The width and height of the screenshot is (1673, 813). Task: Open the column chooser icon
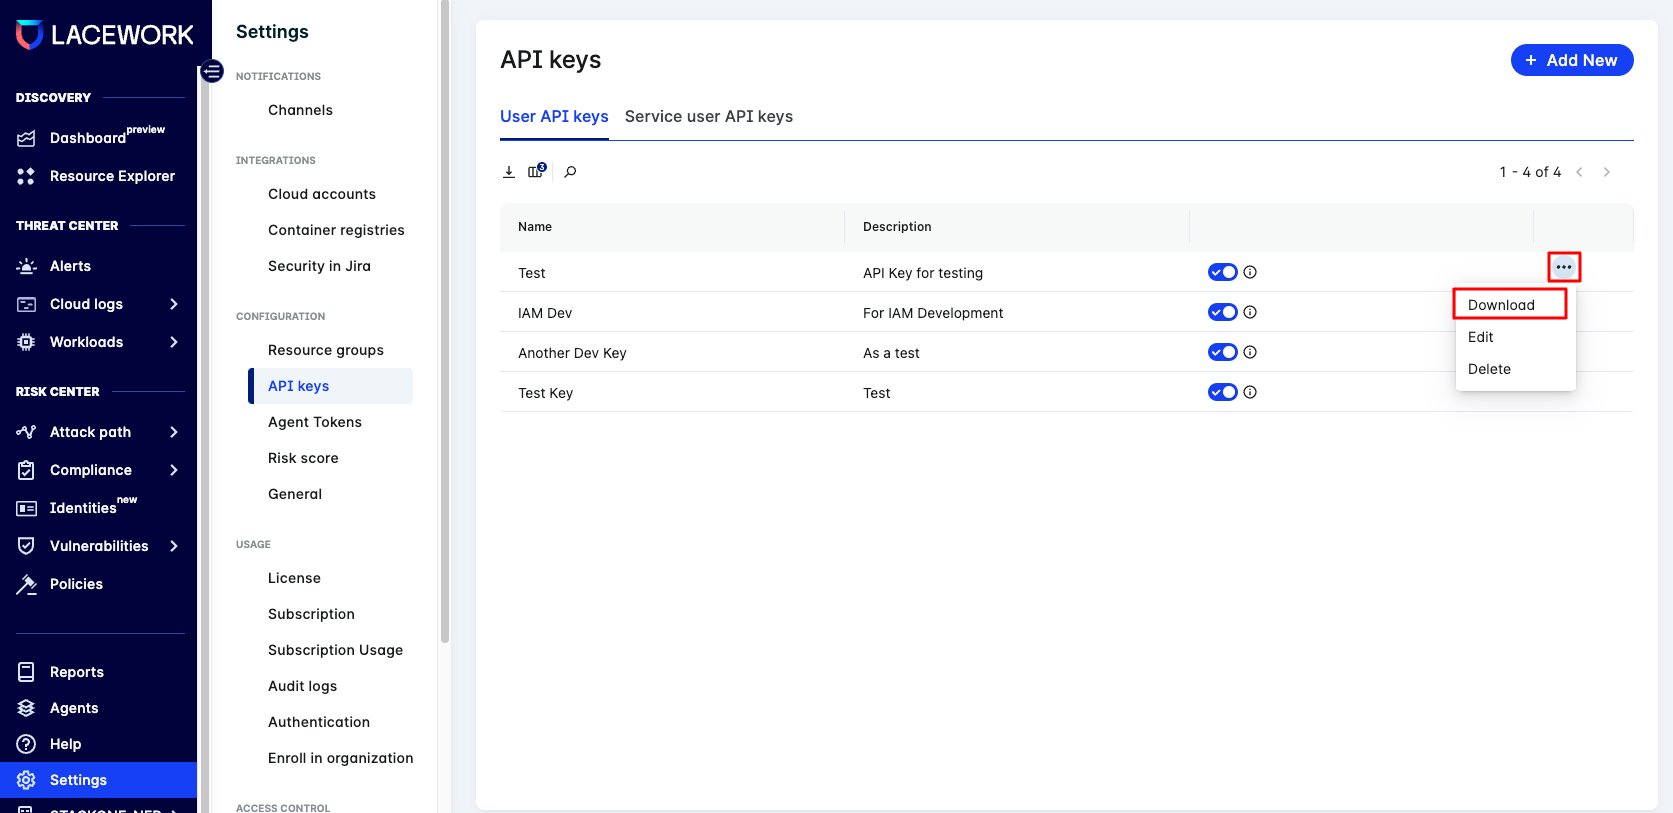pyautogui.click(x=537, y=171)
